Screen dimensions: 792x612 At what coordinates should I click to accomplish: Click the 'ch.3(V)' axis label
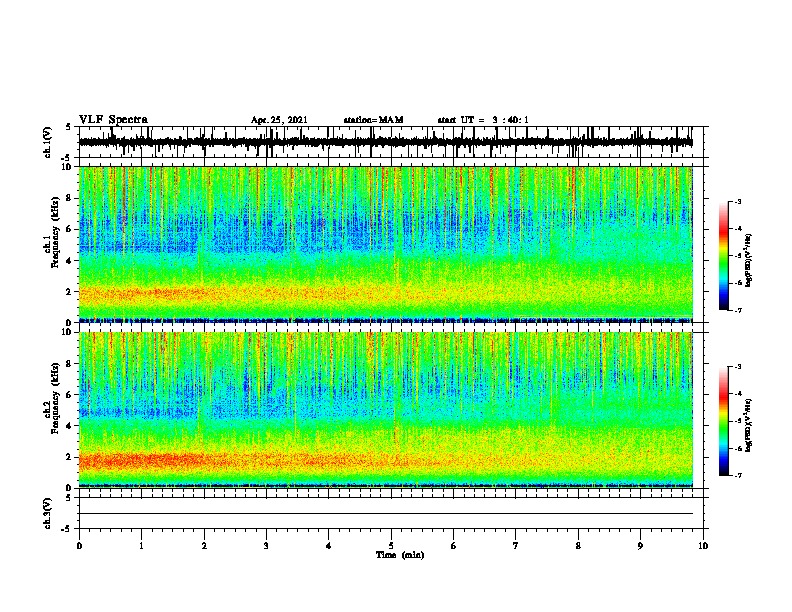[48, 514]
